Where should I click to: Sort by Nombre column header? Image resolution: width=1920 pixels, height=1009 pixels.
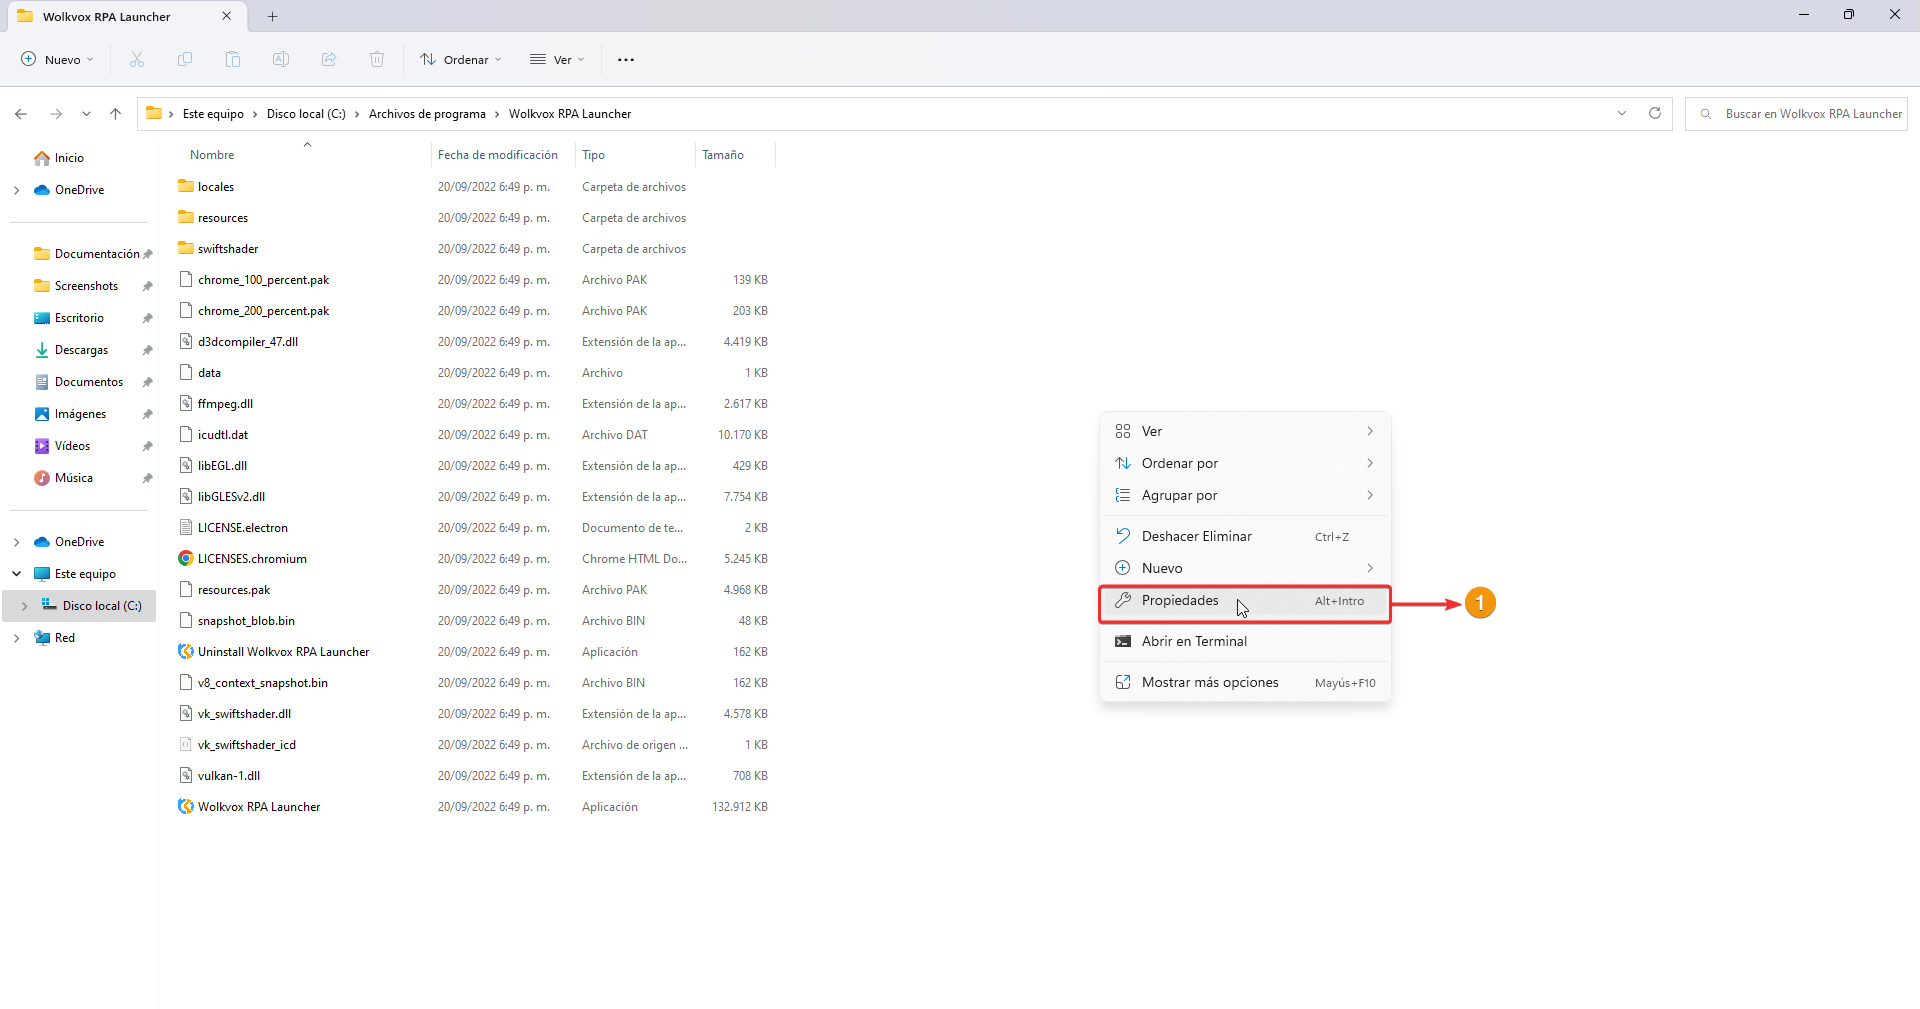212,155
